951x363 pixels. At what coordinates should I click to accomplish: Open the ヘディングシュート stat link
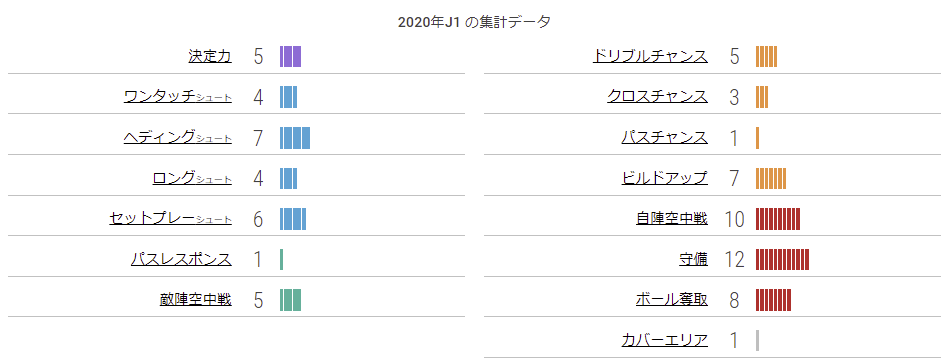tap(178, 138)
